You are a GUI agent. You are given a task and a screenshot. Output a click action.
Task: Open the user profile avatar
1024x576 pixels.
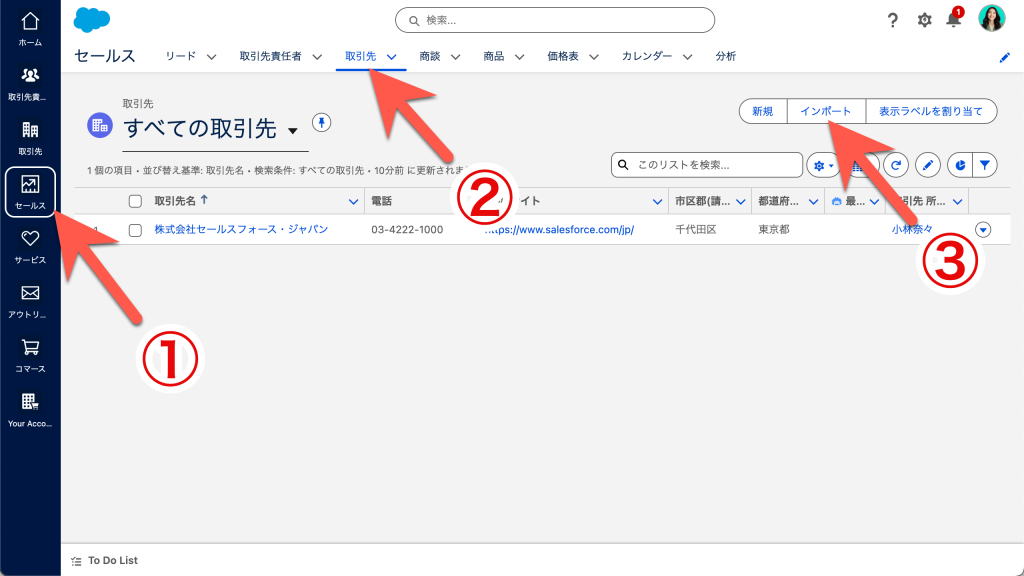click(x=991, y=19)
